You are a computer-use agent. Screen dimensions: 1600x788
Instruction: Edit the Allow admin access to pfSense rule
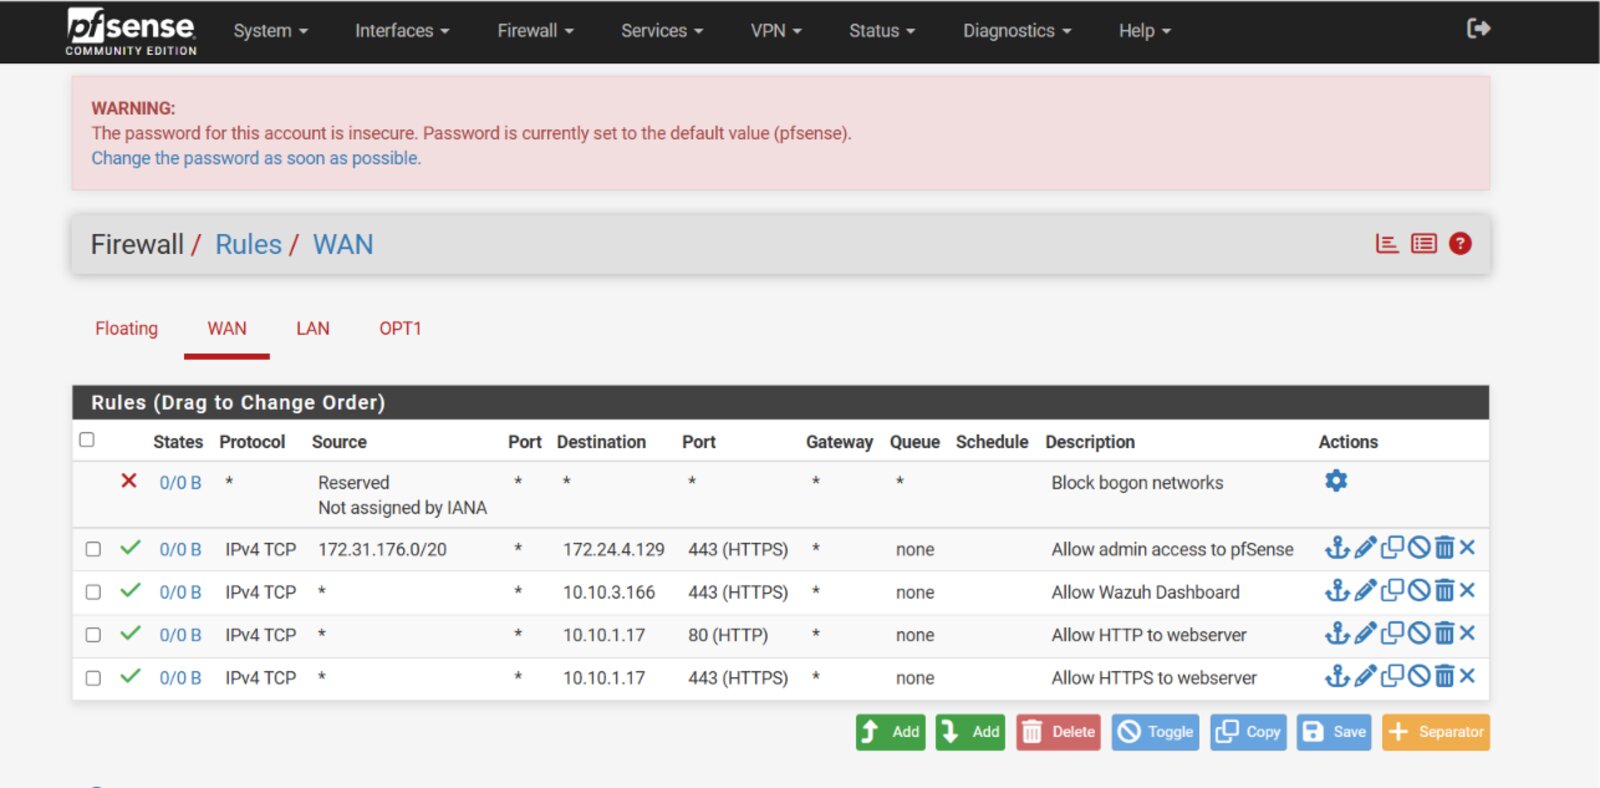pos(1365,548)
